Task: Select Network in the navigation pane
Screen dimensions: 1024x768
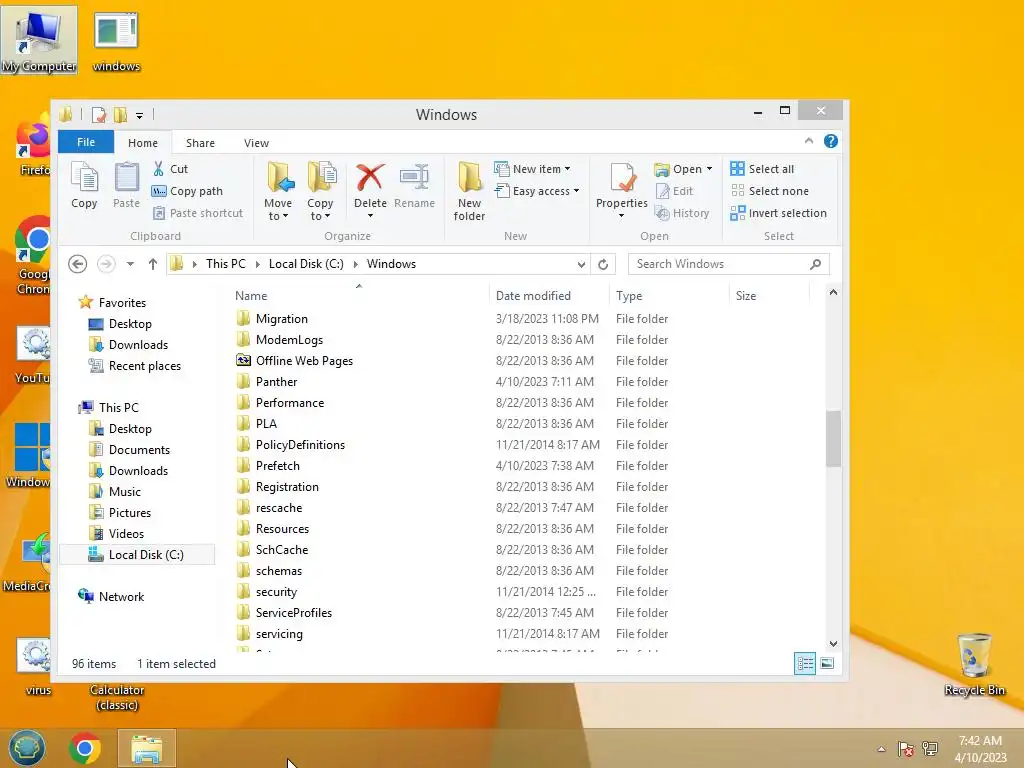Action: [x=111, y=596]
